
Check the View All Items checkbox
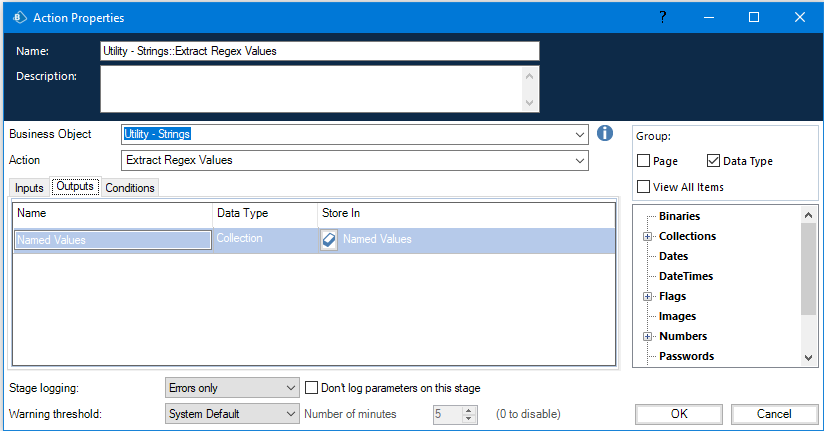click(x=644, y=187)
